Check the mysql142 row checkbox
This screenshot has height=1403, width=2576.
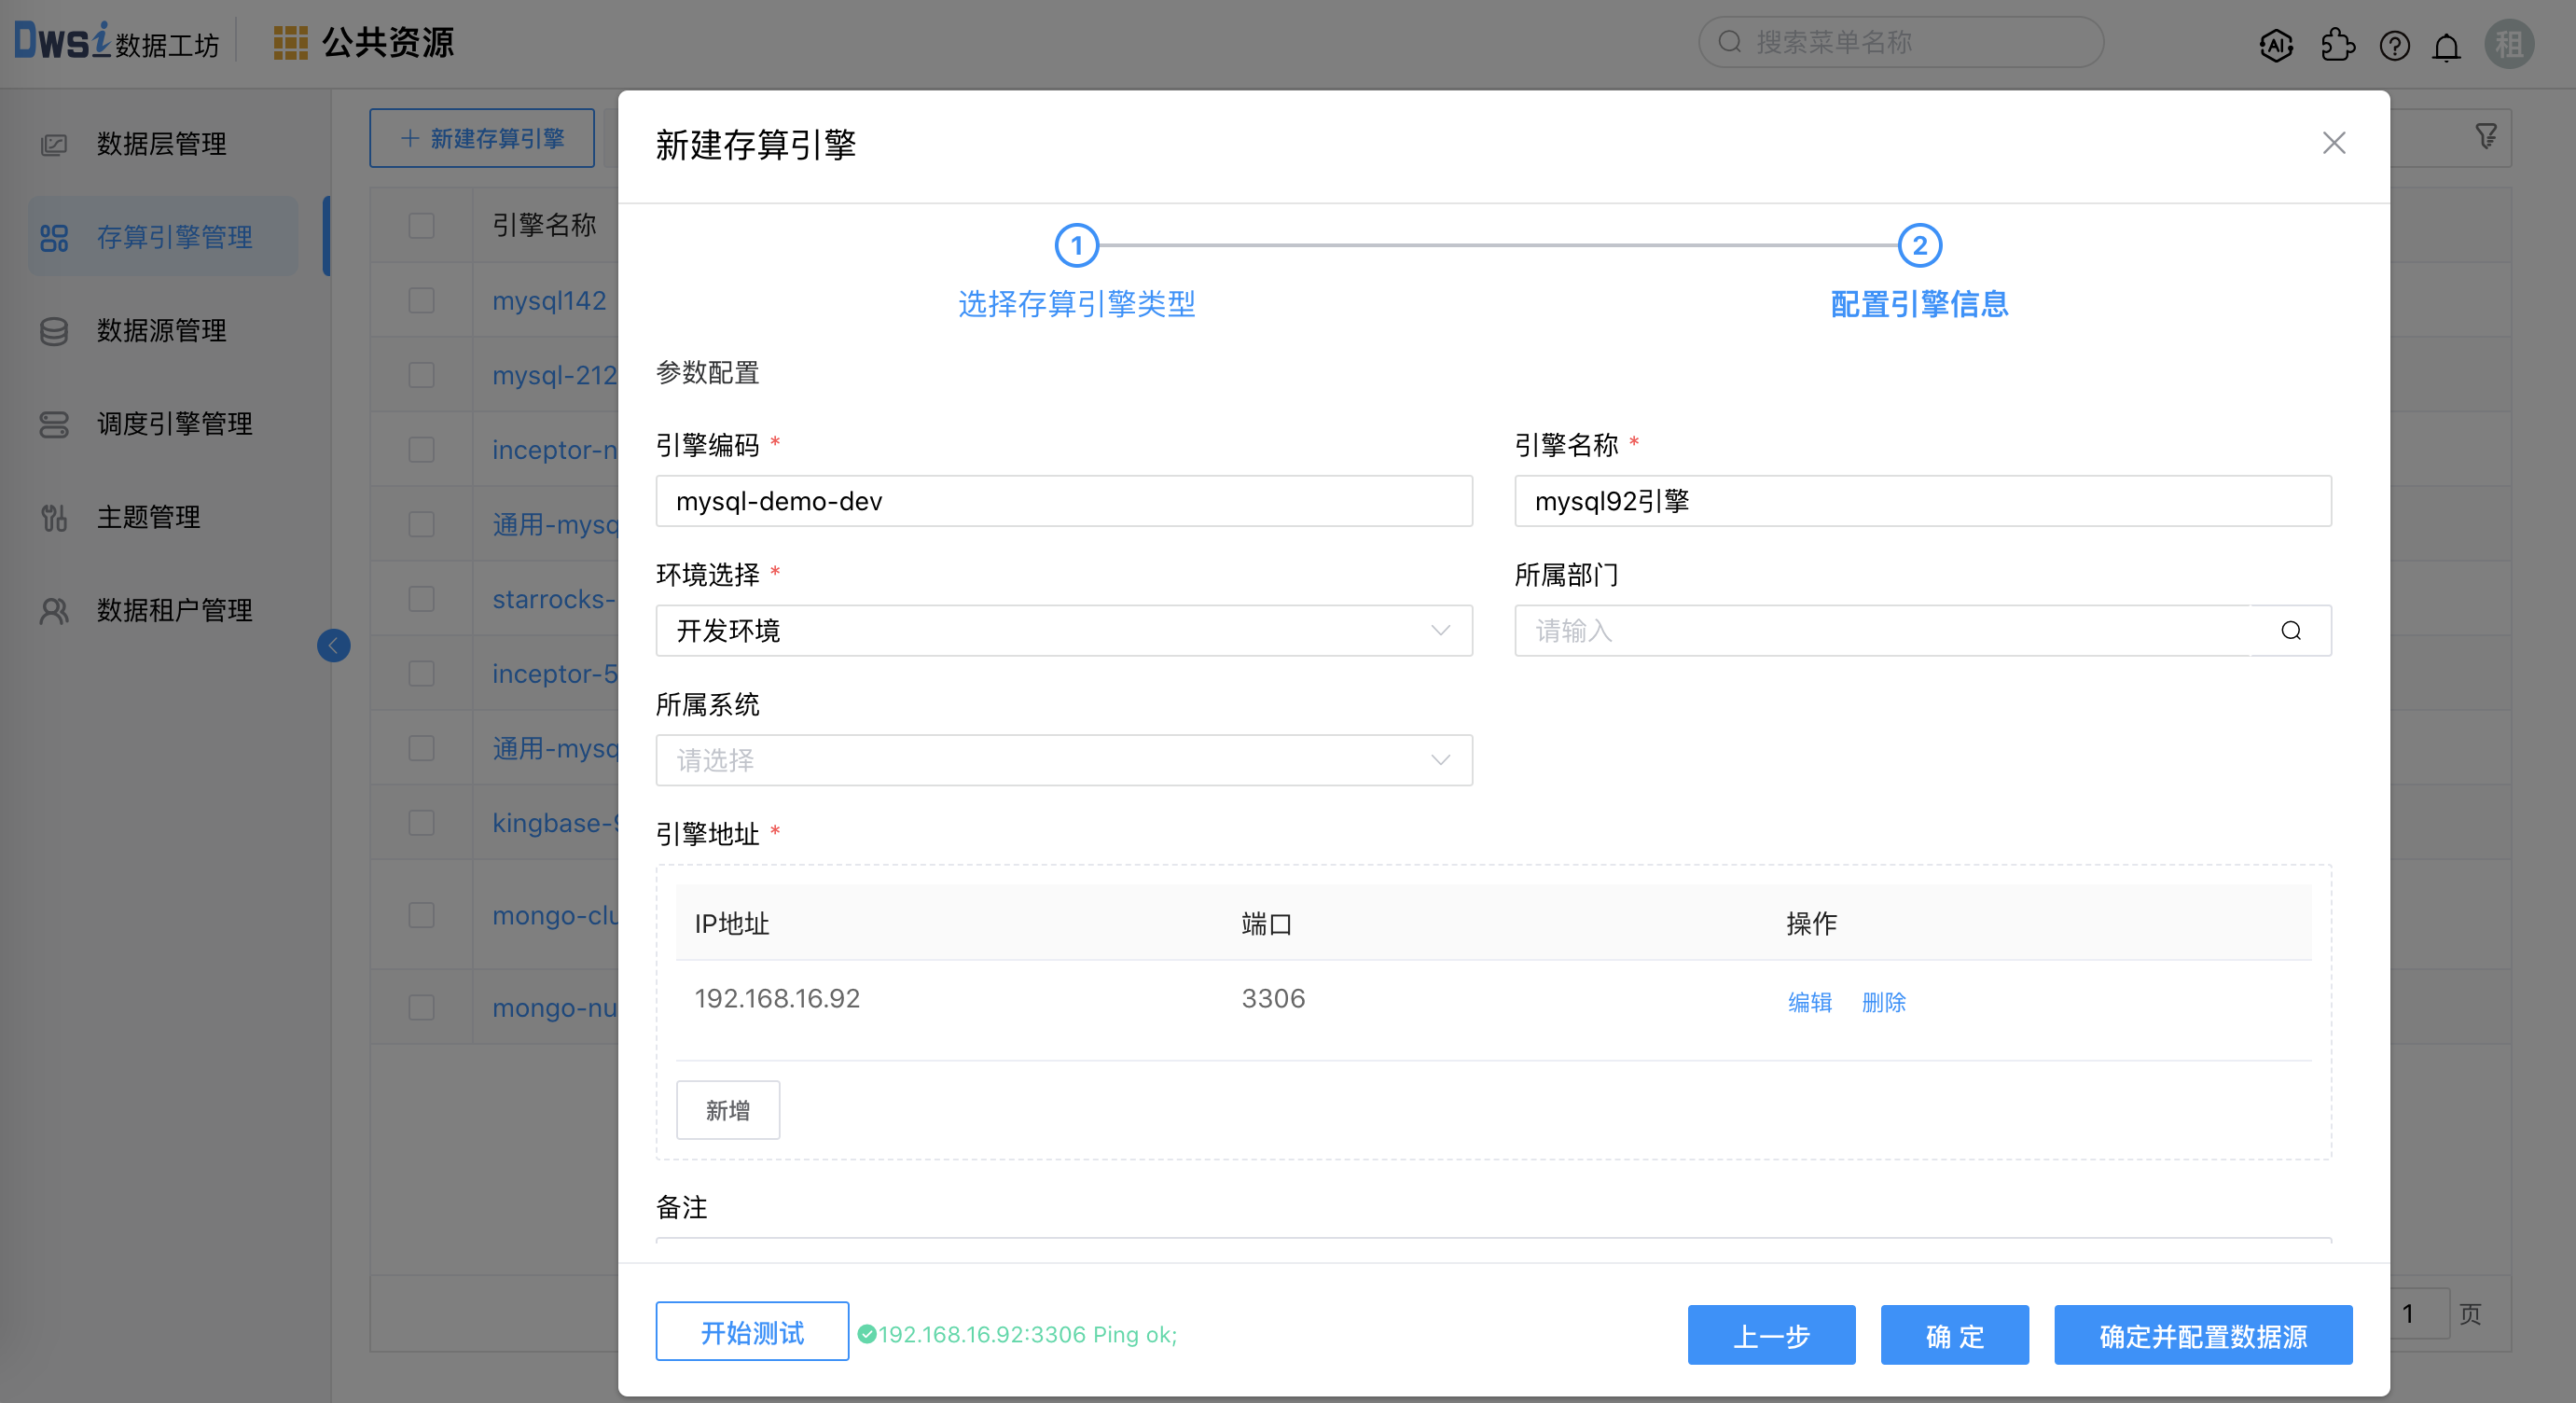[x=421, y=300]
